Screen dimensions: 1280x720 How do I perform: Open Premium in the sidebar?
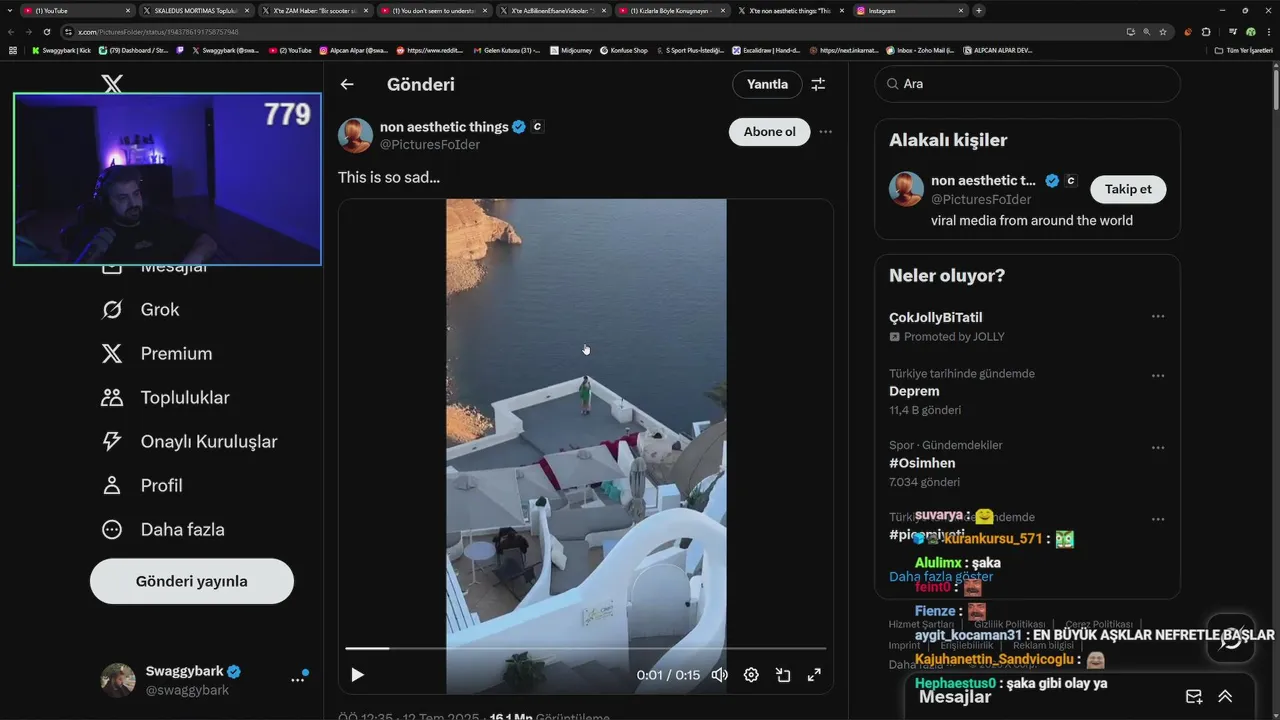coord(156,354)
